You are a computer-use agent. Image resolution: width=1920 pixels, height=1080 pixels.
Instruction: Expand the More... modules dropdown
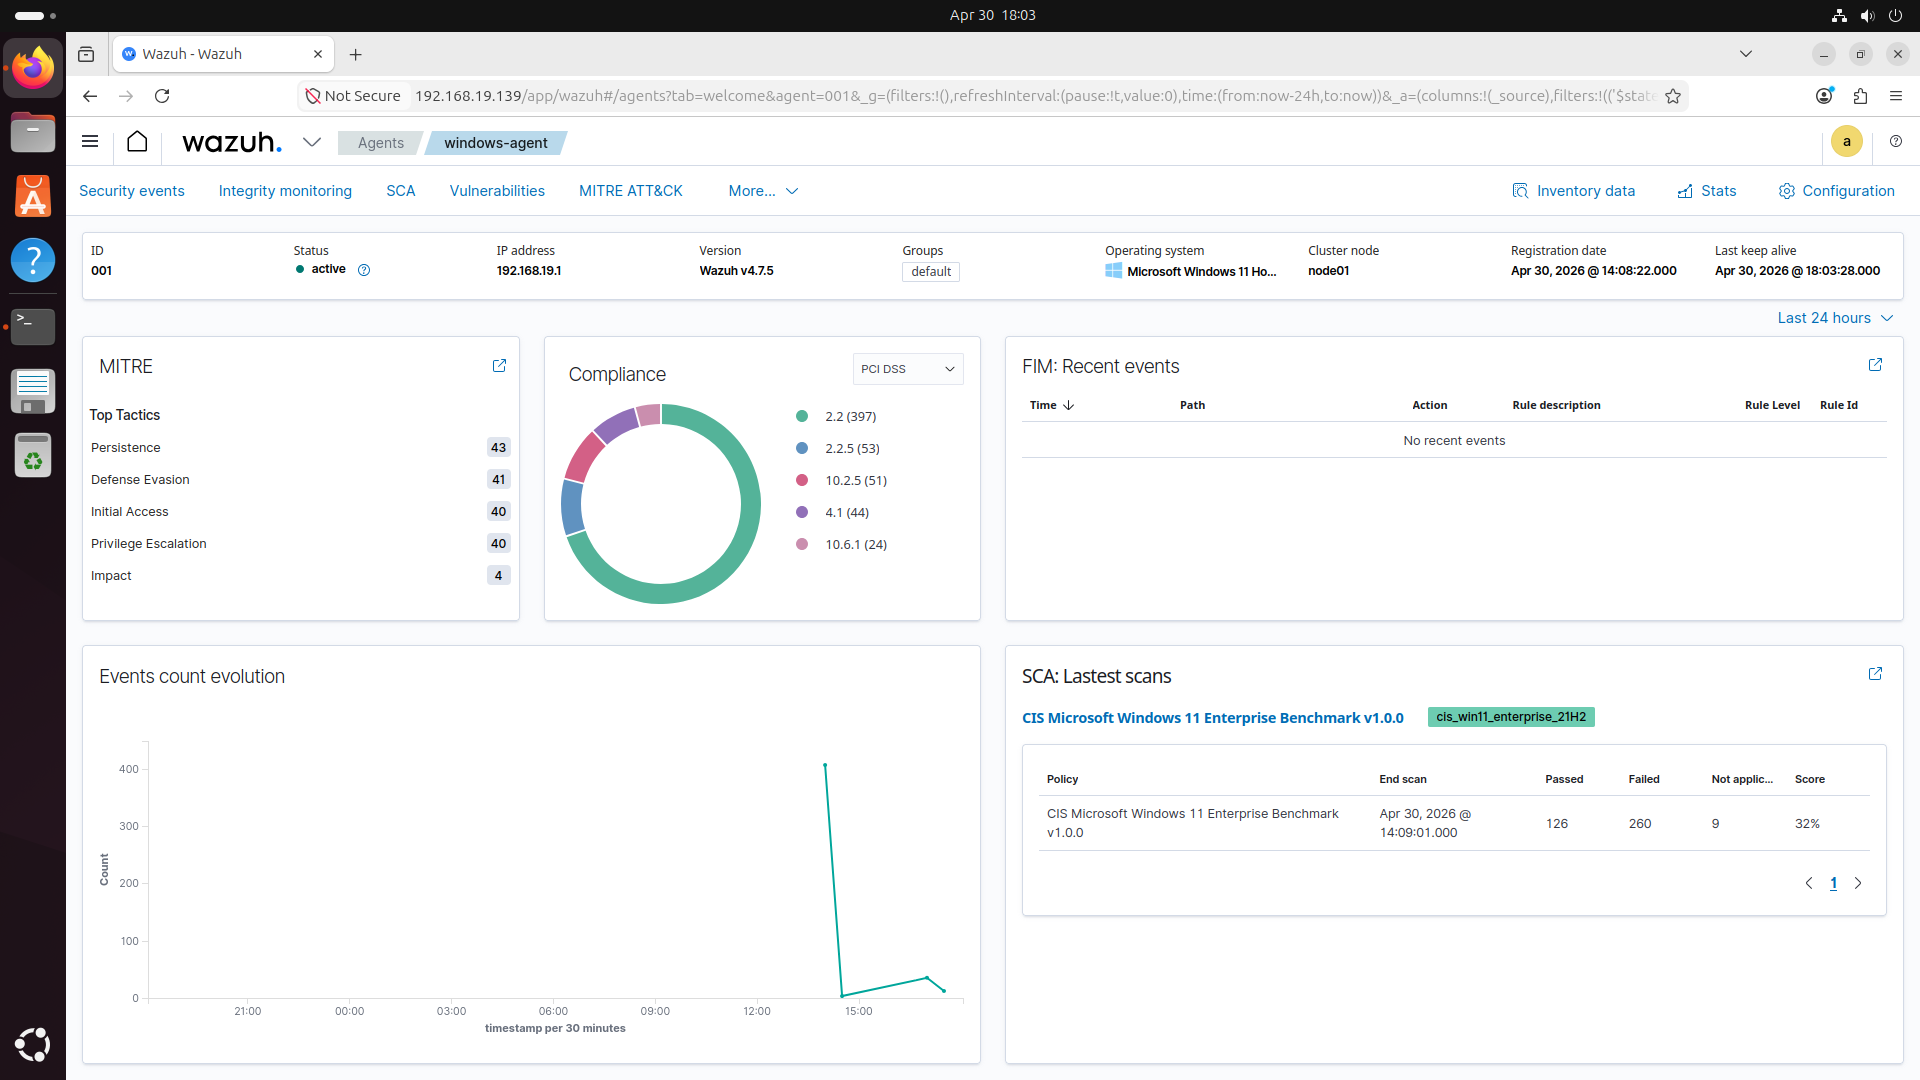click(x=763, y=191)
